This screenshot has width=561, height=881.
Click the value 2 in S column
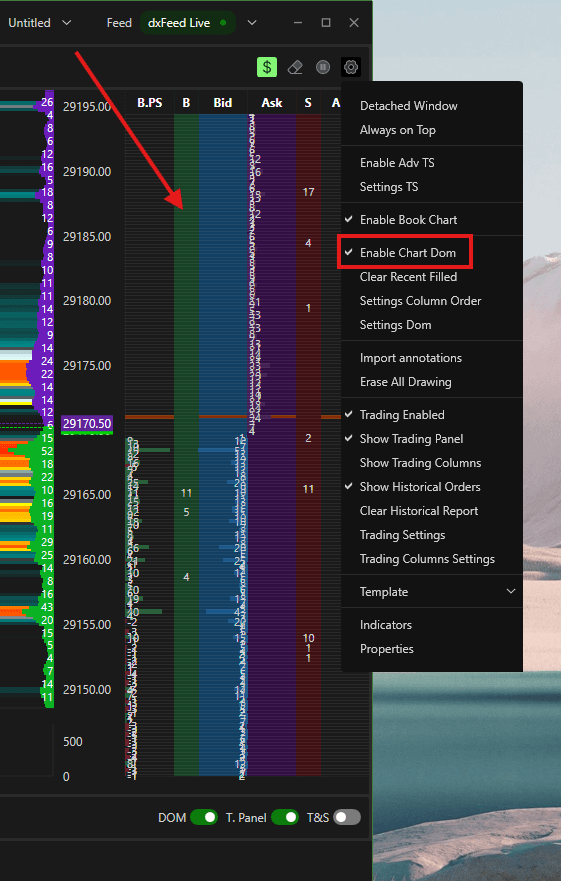[x=308, y=438]
